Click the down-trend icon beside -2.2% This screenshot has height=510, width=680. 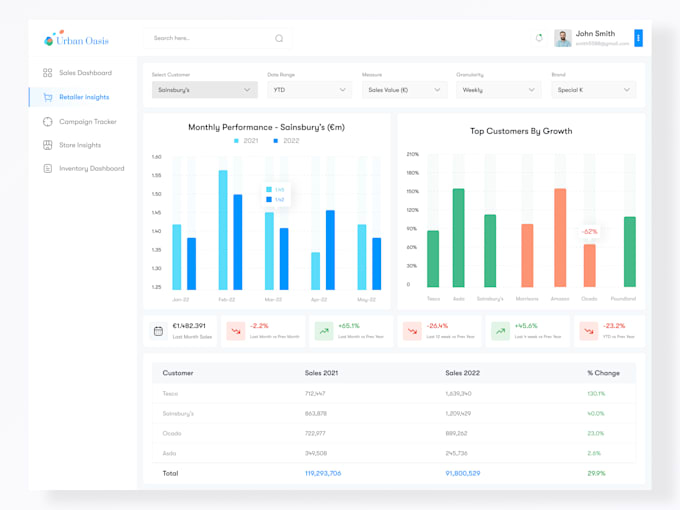click(x=236, y=331)
